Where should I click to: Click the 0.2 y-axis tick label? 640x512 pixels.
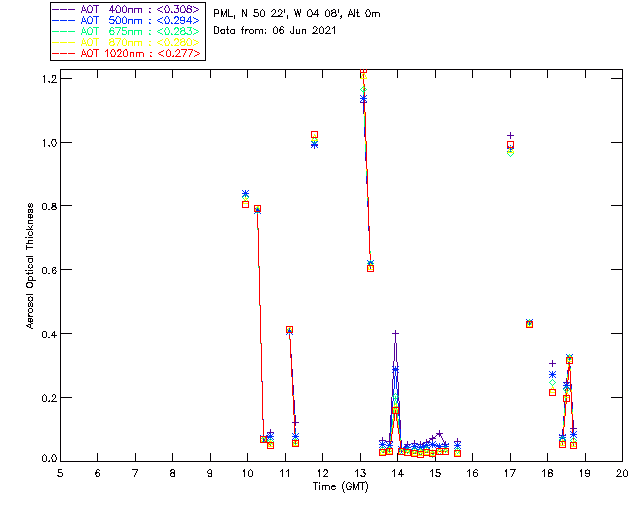[49, 398]
